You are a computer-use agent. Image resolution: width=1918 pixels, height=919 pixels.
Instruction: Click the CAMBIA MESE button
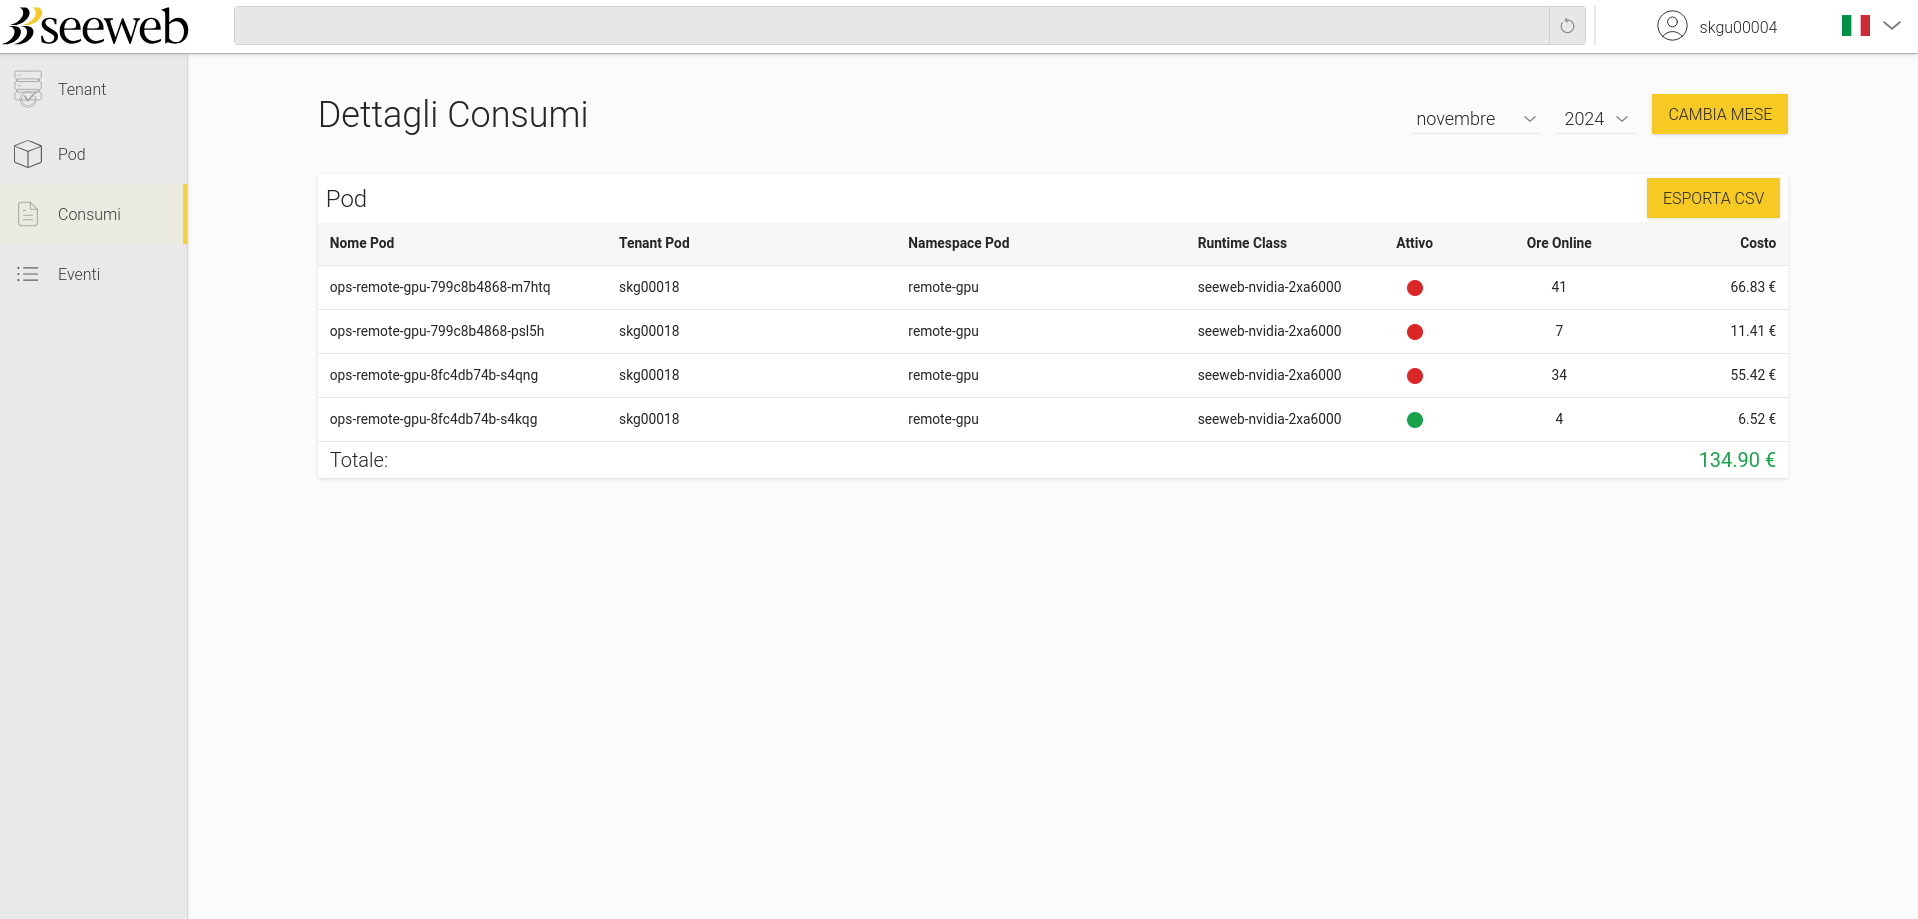click(1719, 114)
